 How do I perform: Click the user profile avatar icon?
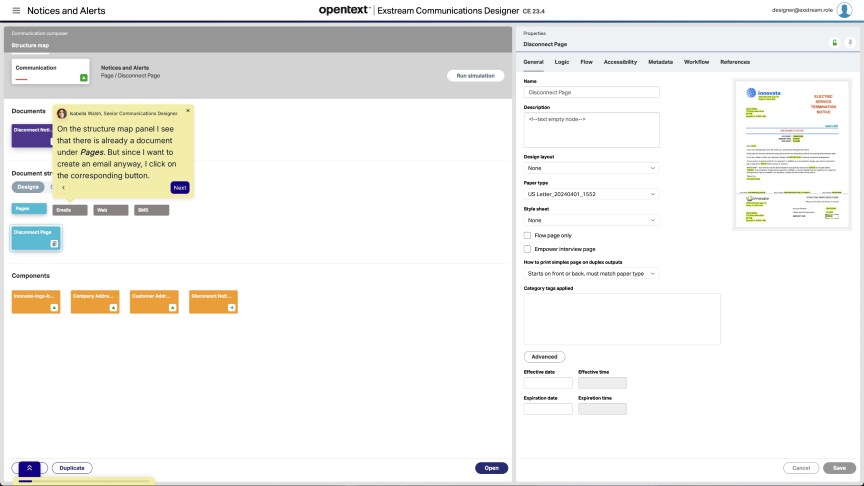point(844,10)
